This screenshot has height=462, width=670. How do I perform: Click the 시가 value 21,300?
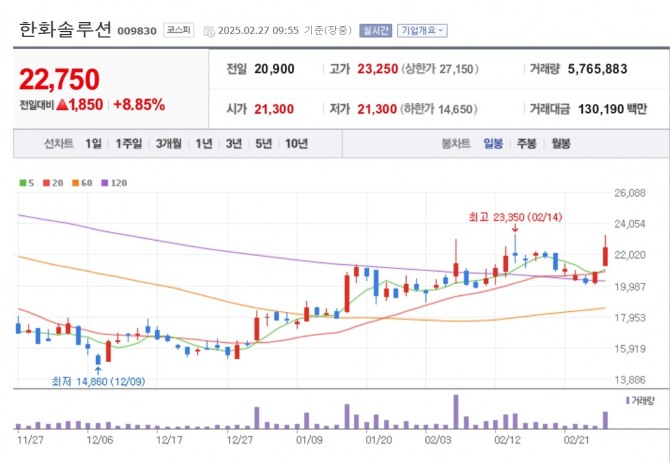click(274, 109)
